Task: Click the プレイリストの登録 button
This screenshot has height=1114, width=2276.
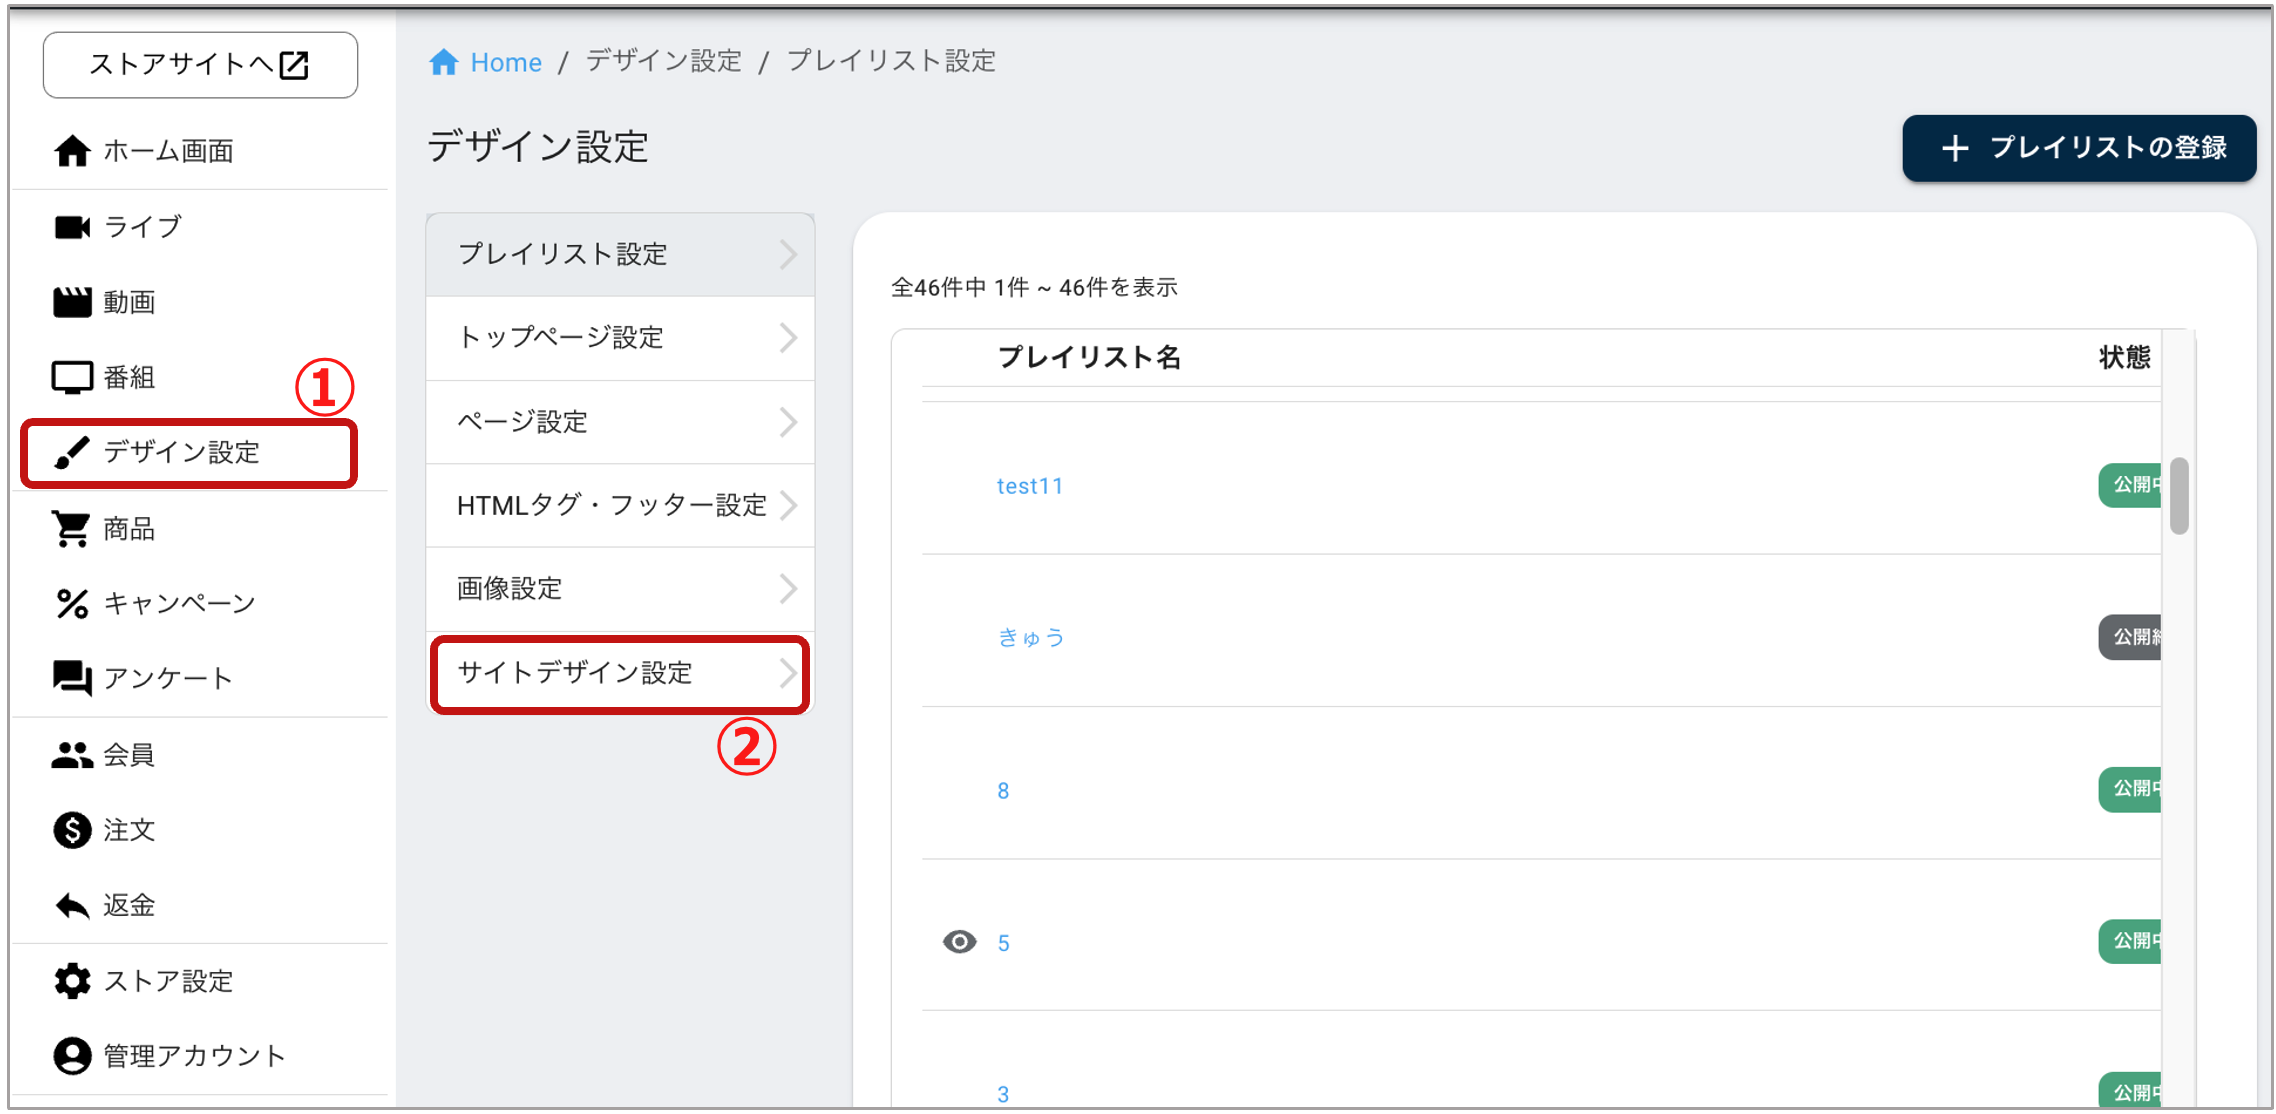Action: tap(2077, 147)
